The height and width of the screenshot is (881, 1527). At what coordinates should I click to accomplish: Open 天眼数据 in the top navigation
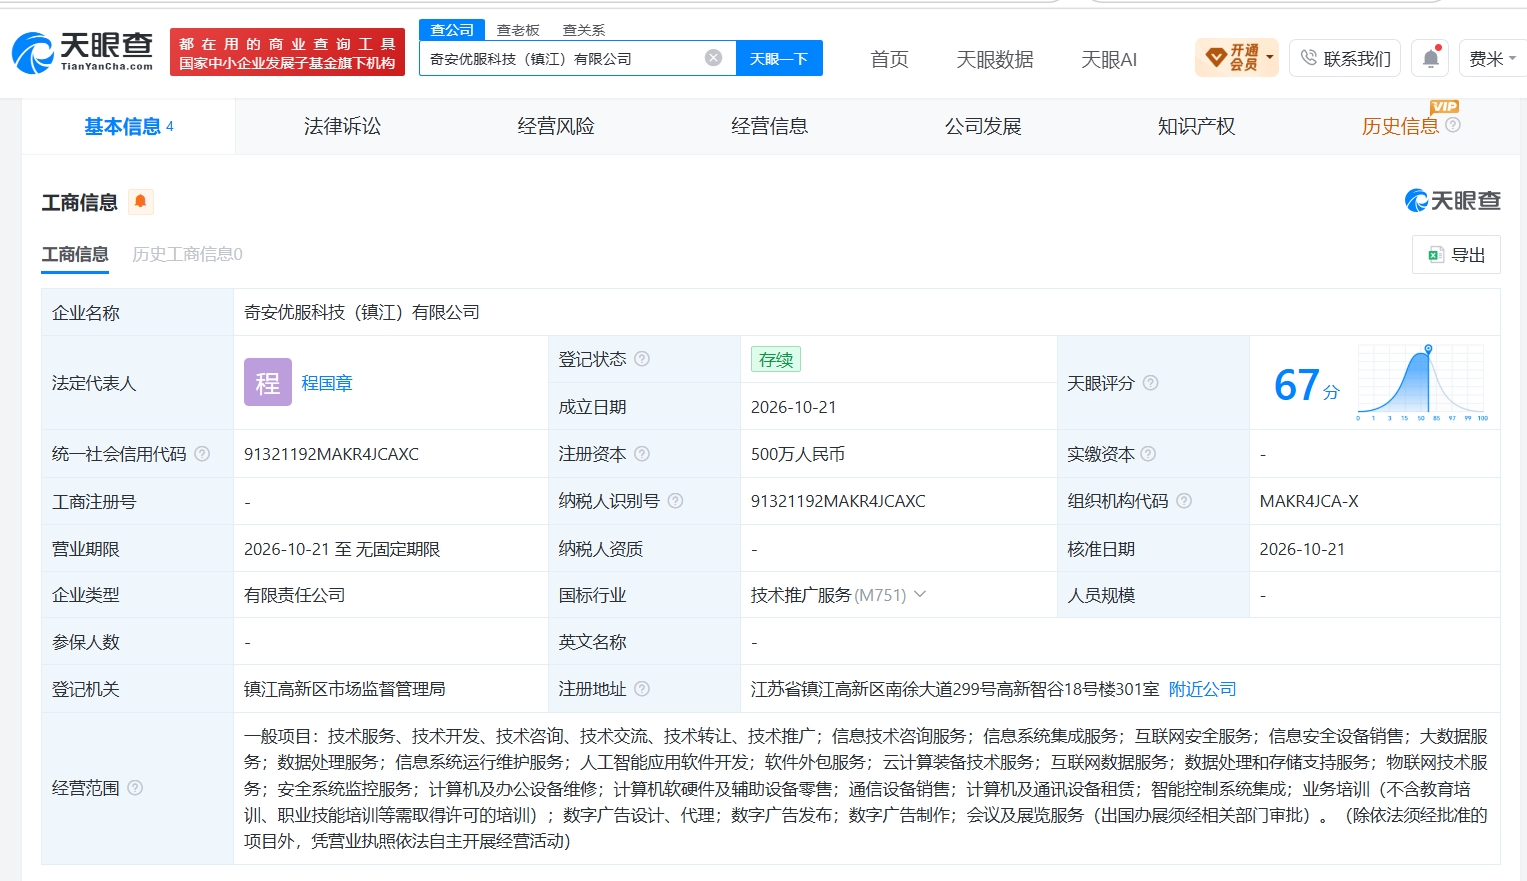pos(995,59)
